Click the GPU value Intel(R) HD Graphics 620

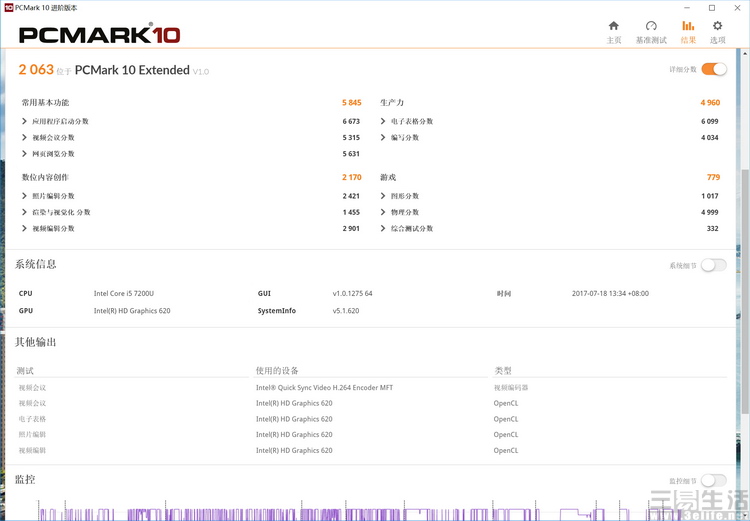132,311
